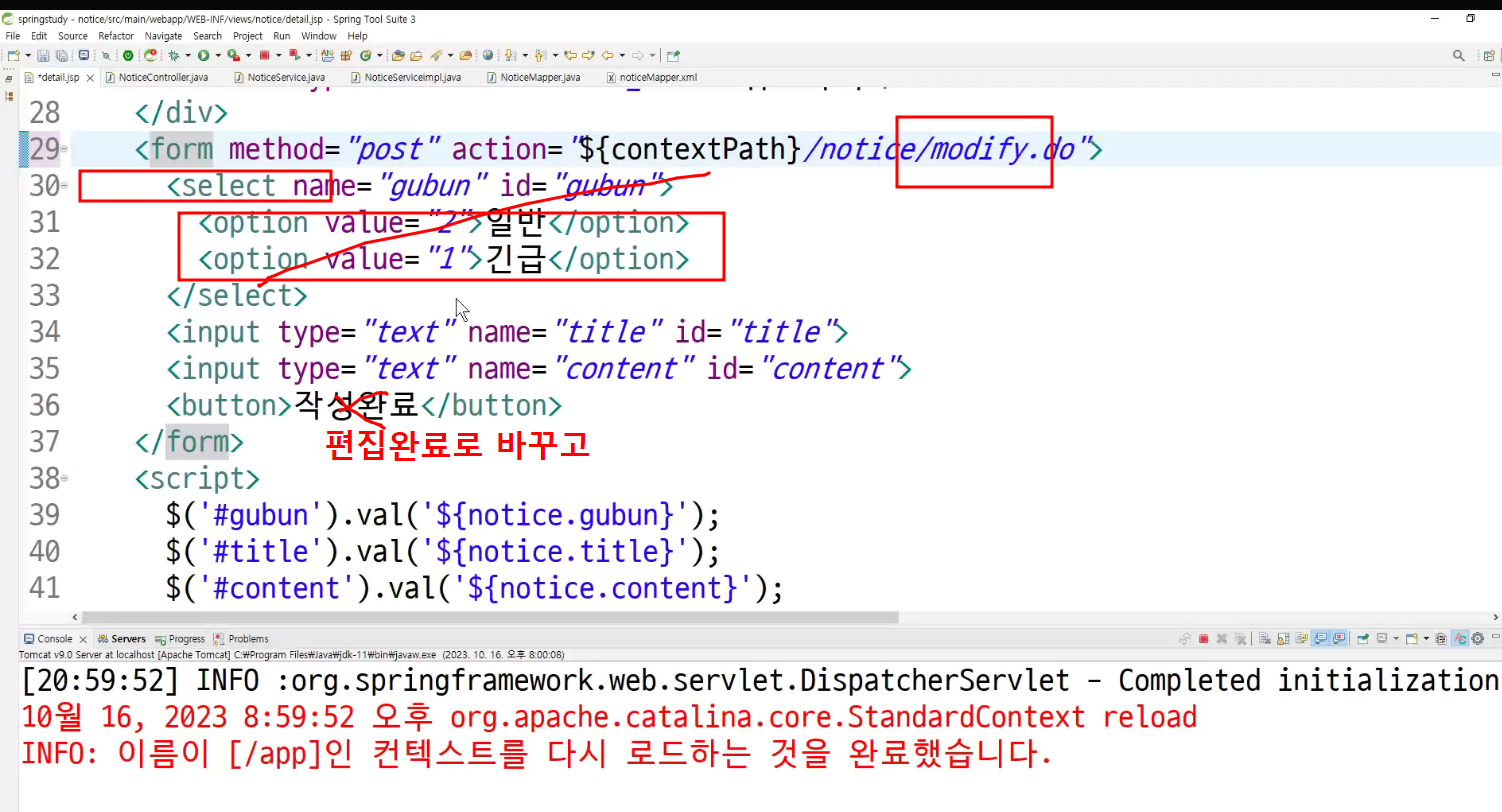This screenshot has width=1502, height=812.
Task: Click the New file wizard icon
Action: click(13, 55)
